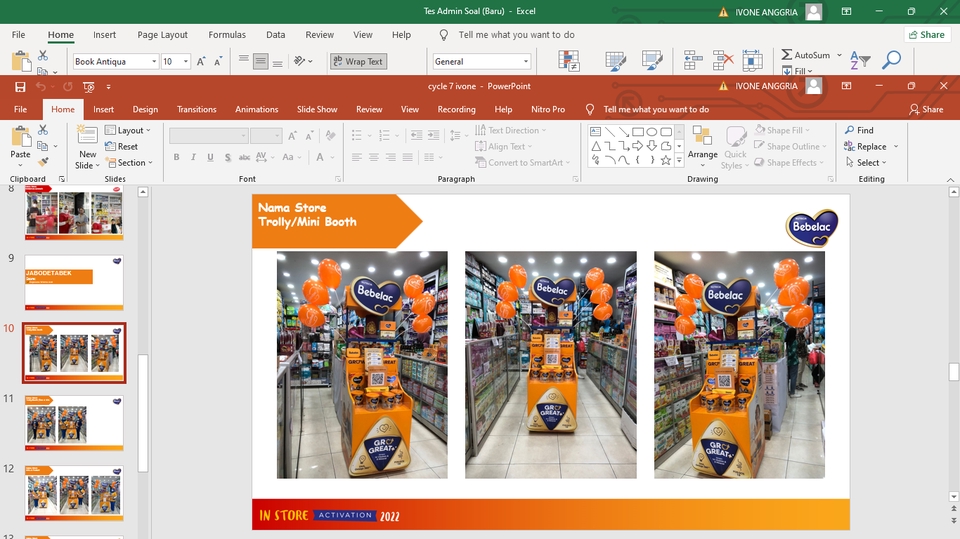
Task: Toggle Align Right in PowerPoint
Action: (391, 157)
